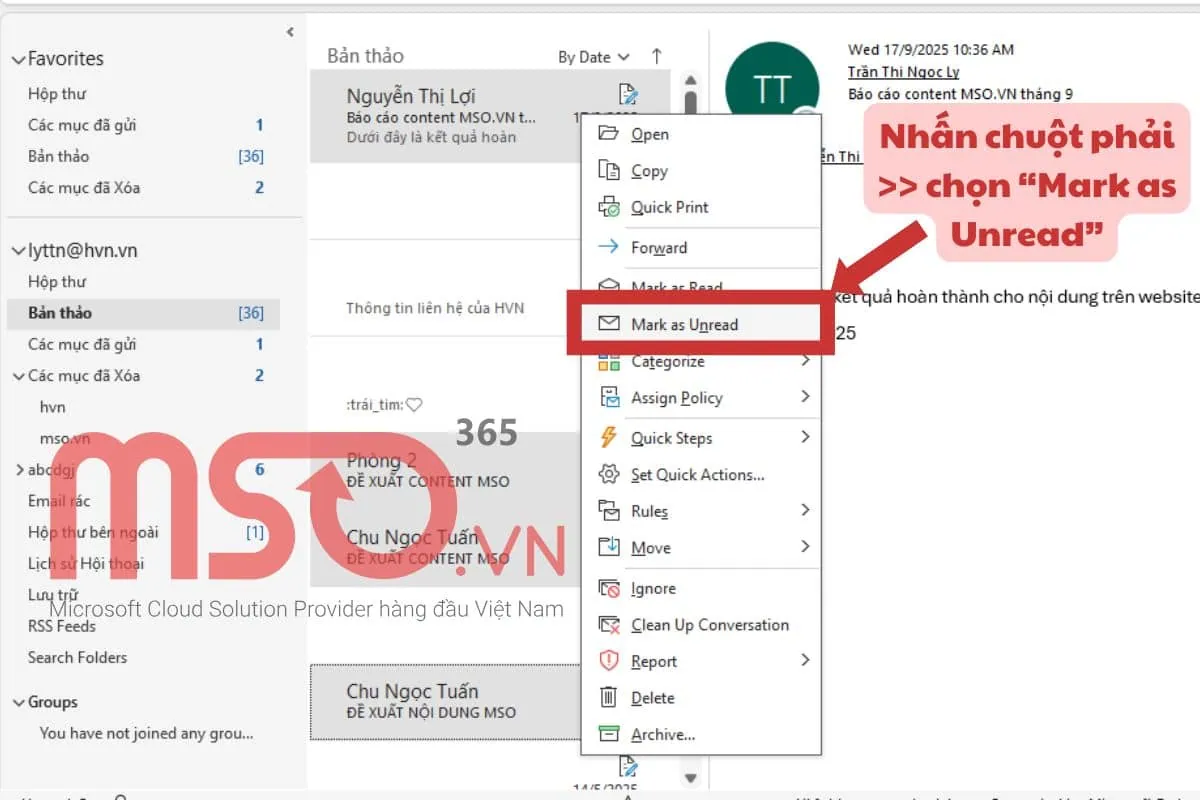The image size is (1200, 800).
Task: Open the RSS Feeds folder
Action: click(x=62, y=626)
